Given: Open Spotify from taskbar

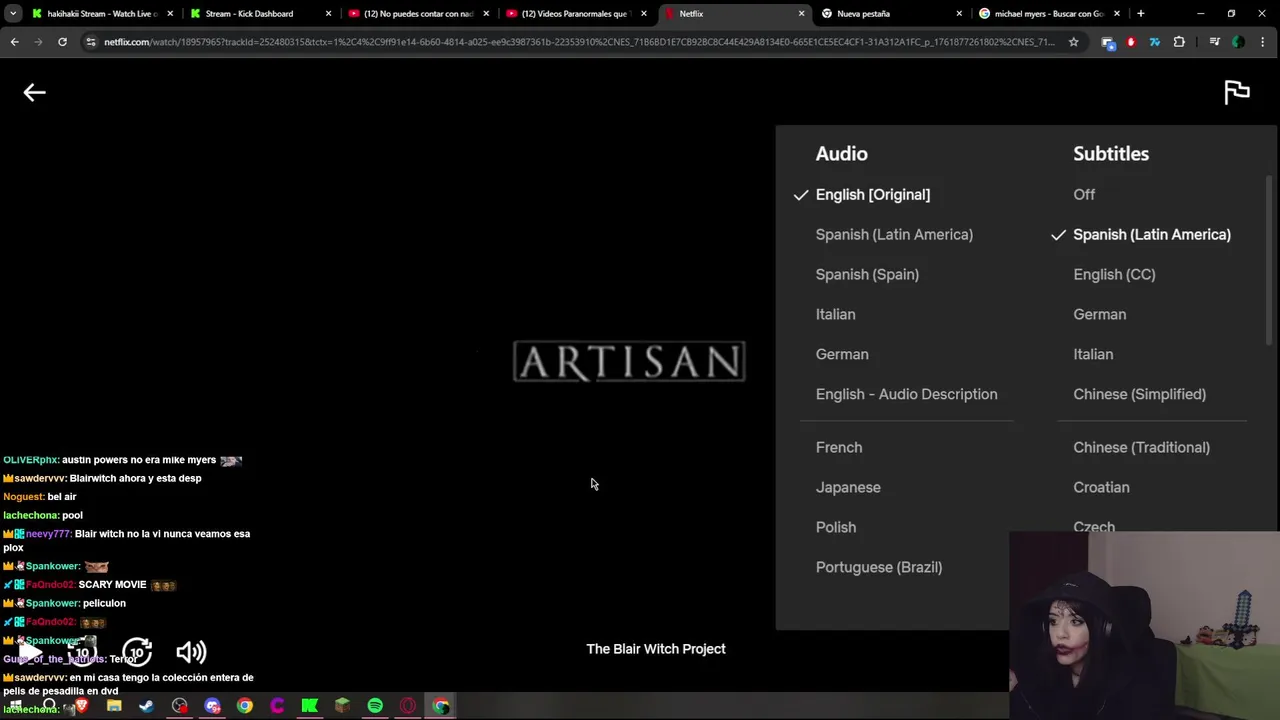Looking at the screenshot, I should 375,706.
